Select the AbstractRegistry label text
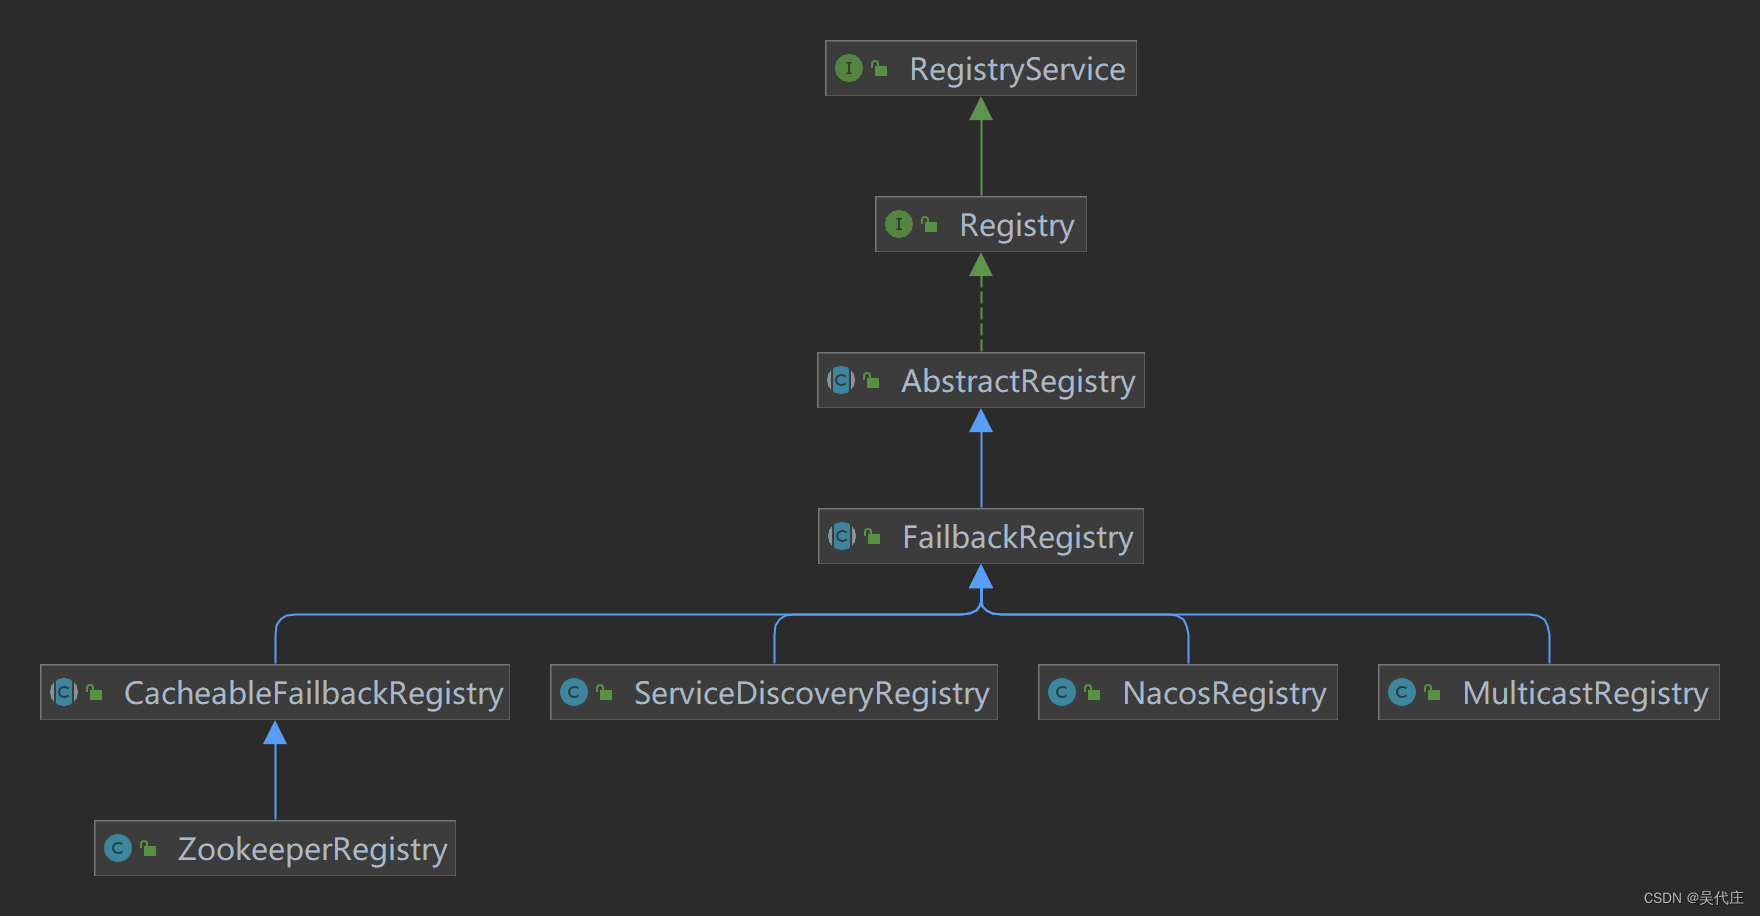The image size is (1760, 916). (1018, 381)
